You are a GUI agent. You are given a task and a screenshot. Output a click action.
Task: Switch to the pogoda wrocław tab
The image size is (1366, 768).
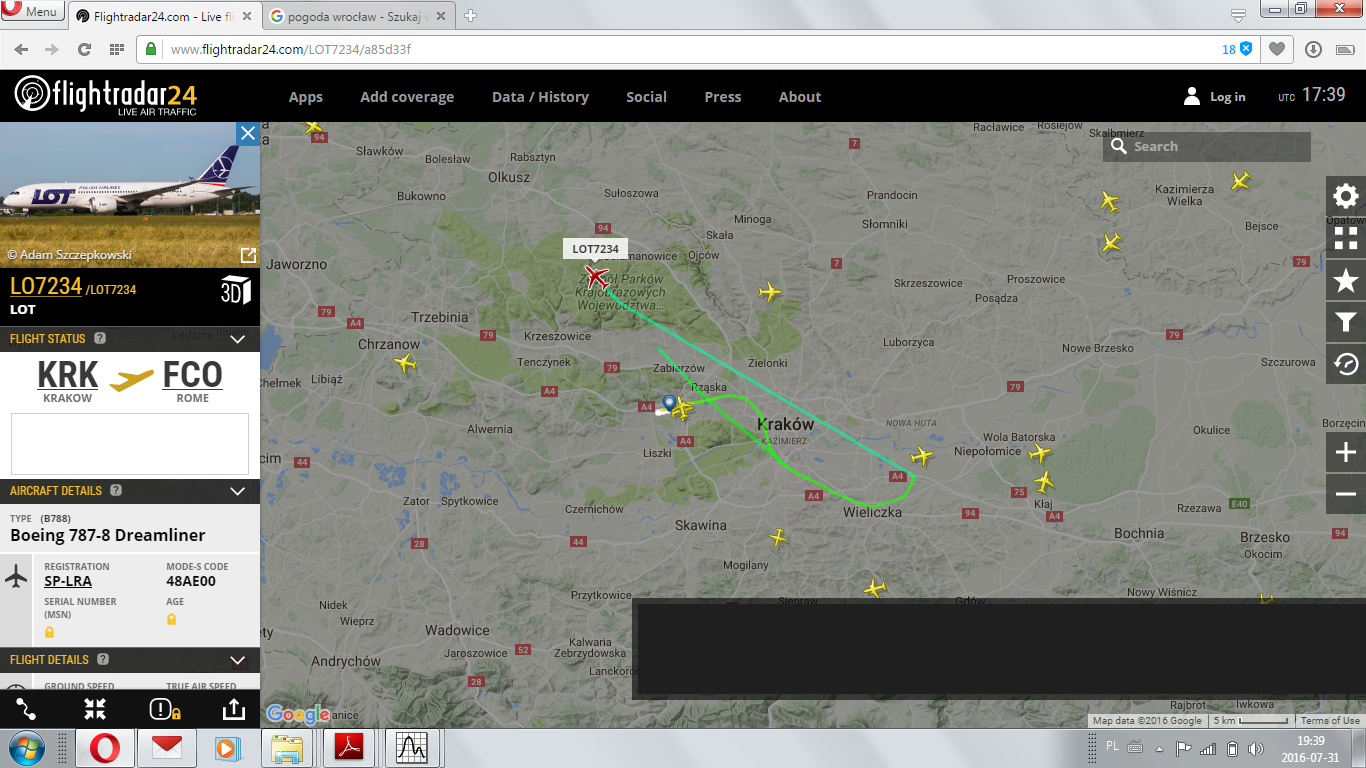tap(358, 16)
